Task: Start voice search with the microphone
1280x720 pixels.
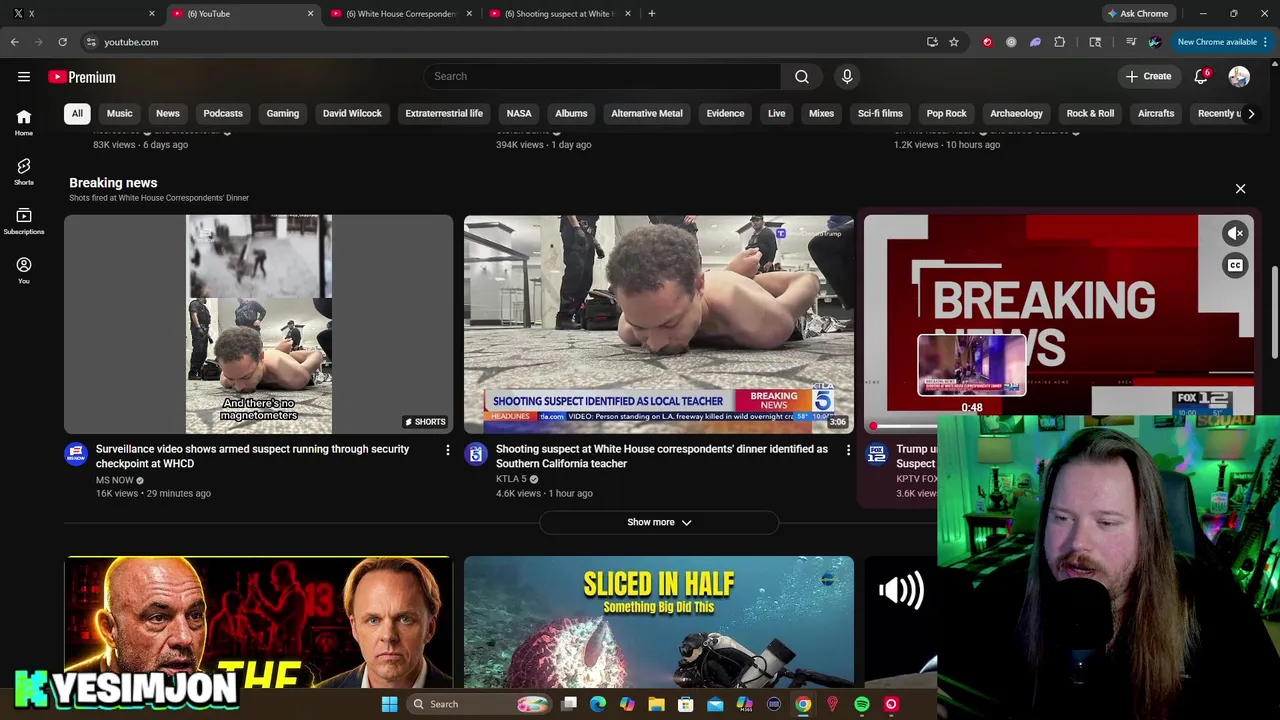Action: coord(847,76)
